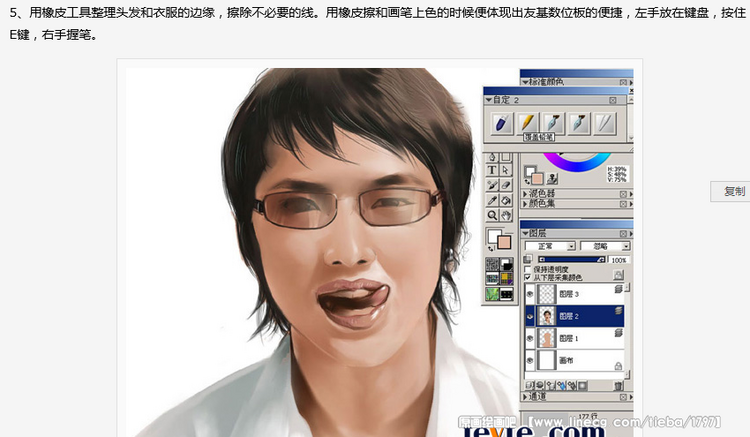Hide 图层 3 using its eye icon
The height and width of the screenshot is (437, 750).
[x=530, y=294]
